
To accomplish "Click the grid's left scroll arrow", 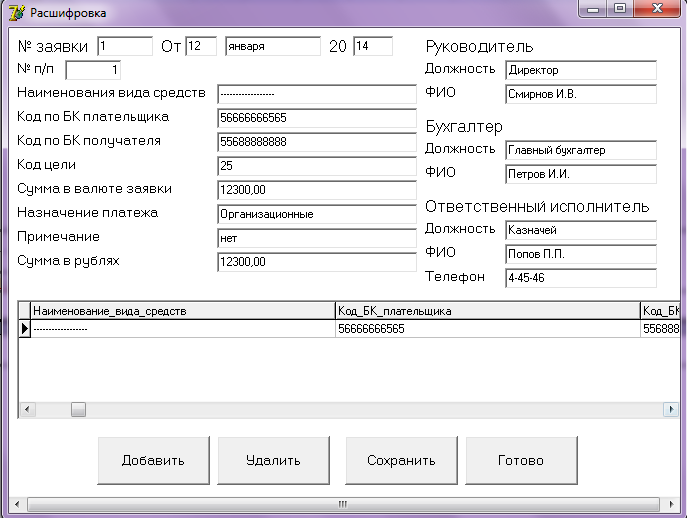I will click(x=27, y=410).
